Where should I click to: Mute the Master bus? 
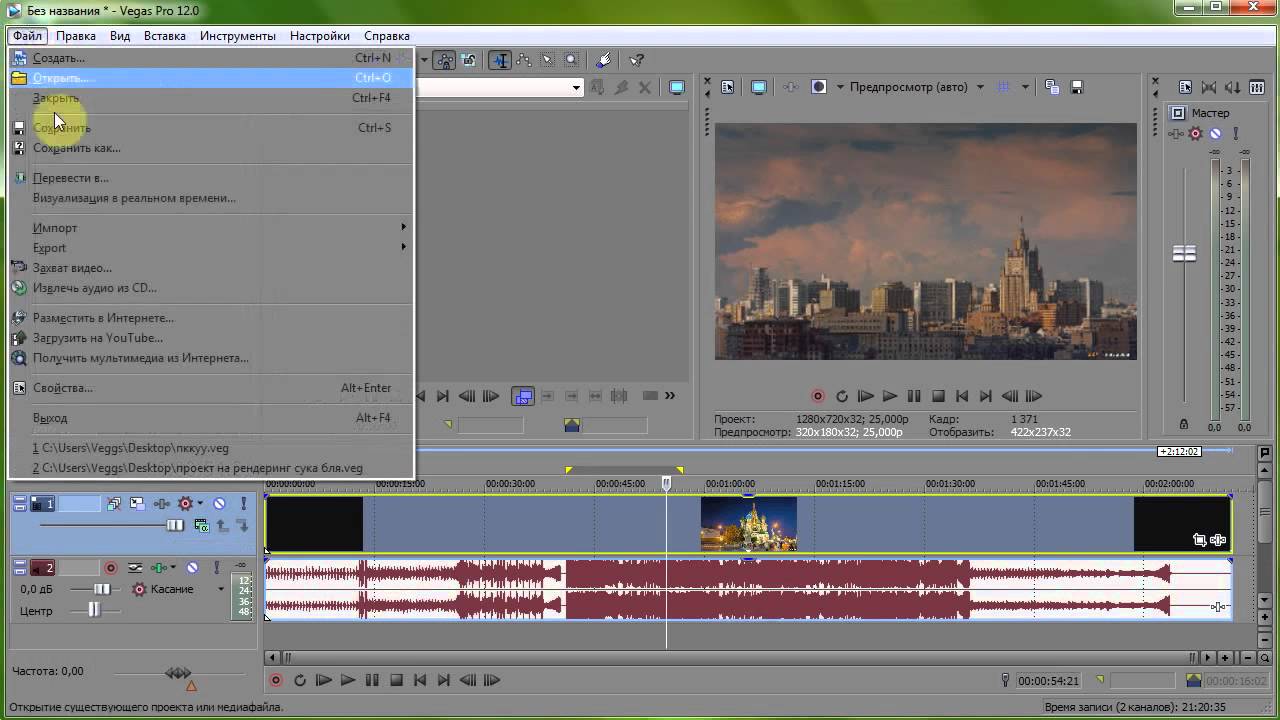click(x=1216, y=133)
